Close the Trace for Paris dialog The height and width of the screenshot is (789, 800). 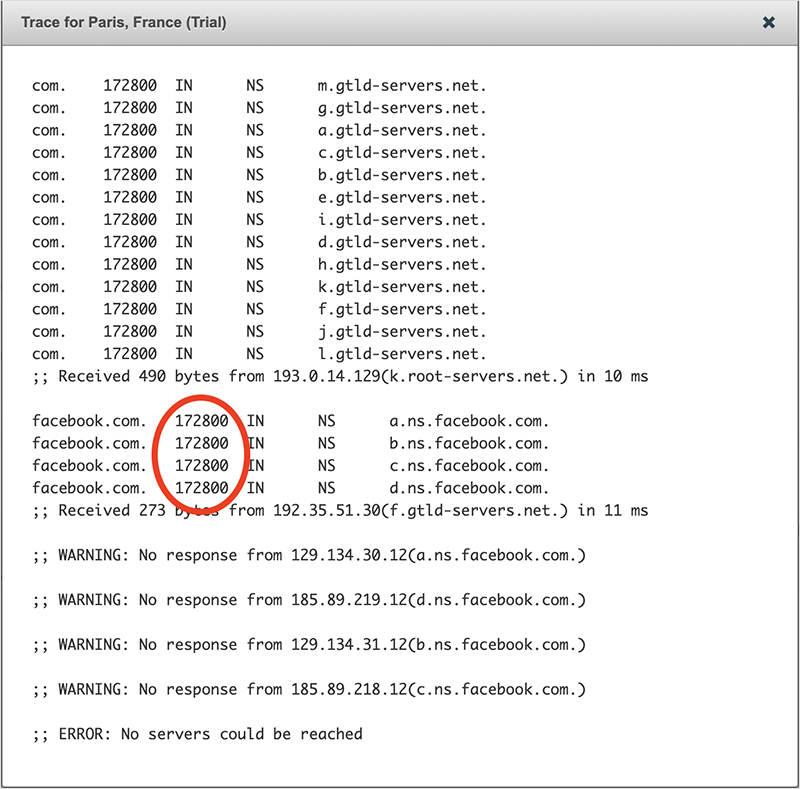coord(768,22)
